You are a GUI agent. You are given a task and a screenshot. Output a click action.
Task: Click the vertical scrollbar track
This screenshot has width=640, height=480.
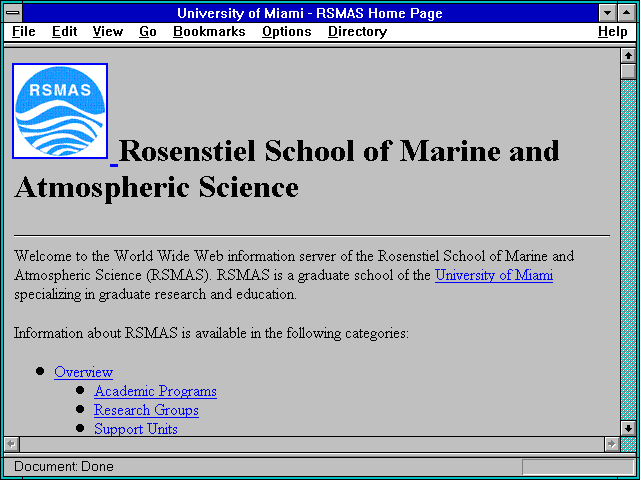628,250
